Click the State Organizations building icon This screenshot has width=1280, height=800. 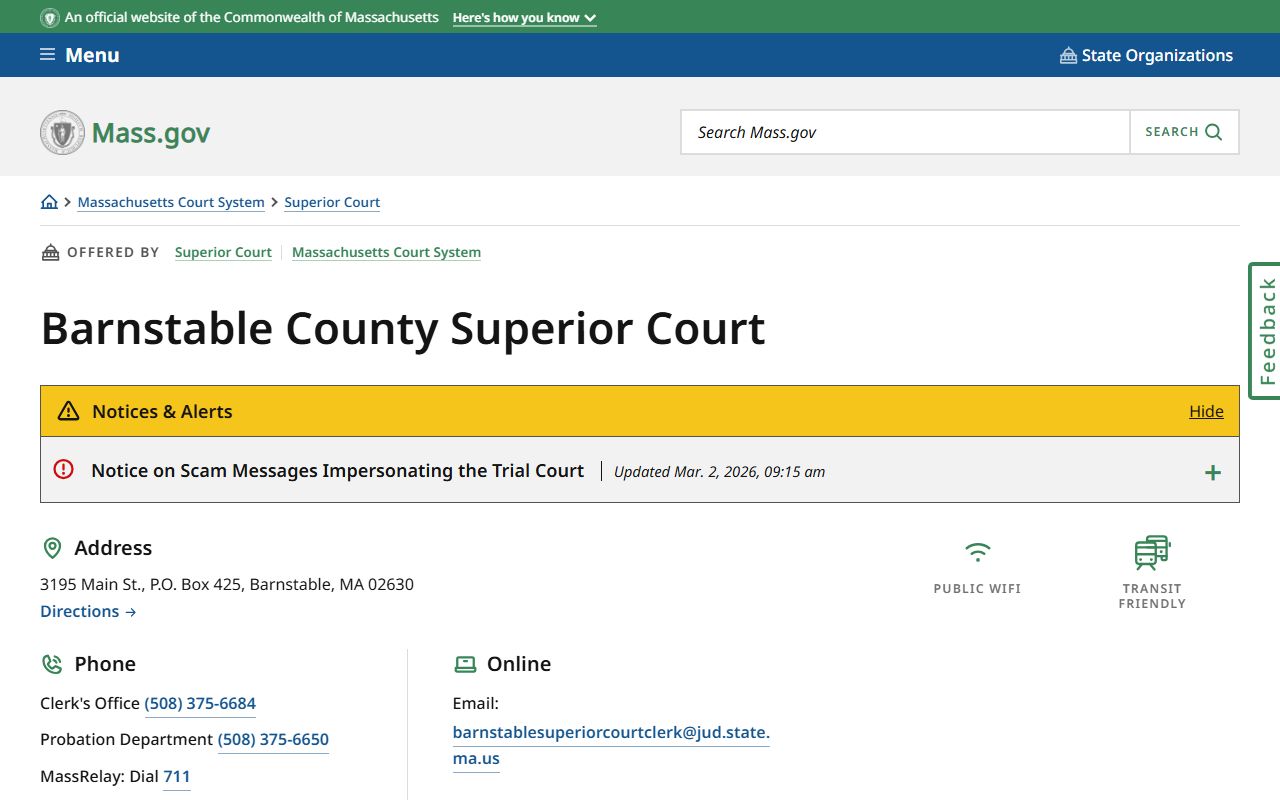coord(1068,55)
